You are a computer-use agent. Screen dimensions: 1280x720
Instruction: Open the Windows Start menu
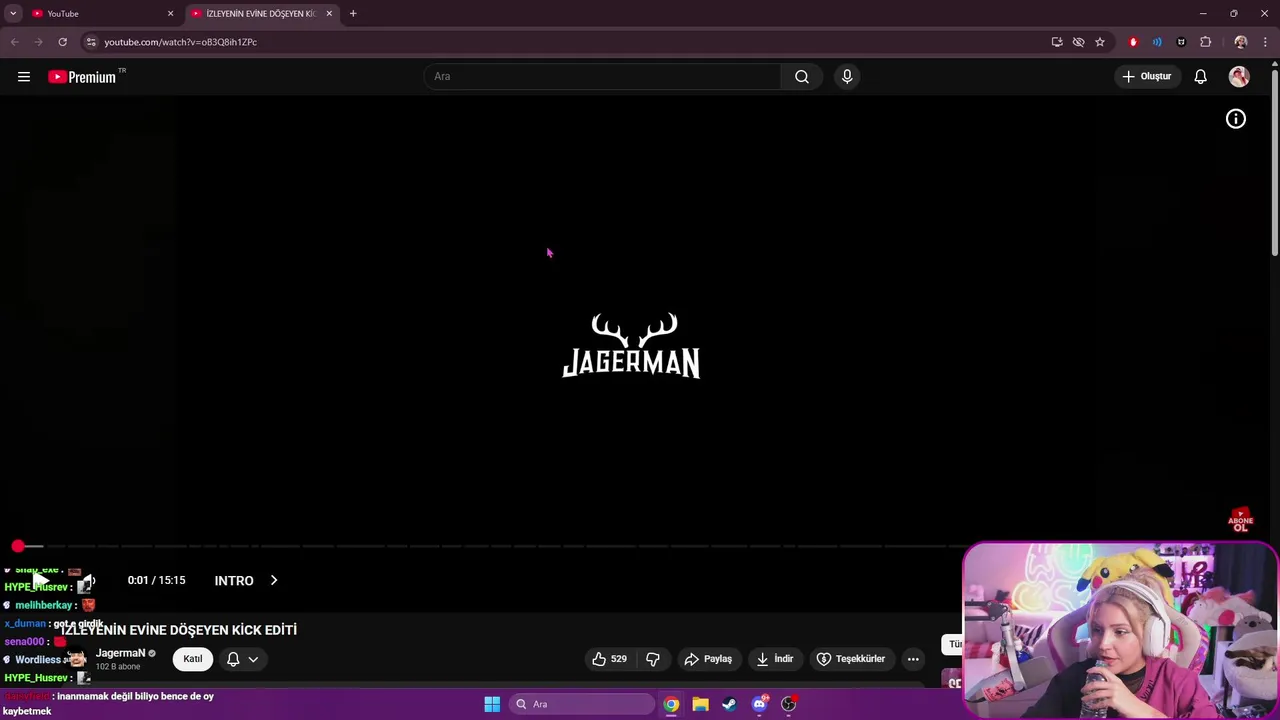[x=492, y=704]
